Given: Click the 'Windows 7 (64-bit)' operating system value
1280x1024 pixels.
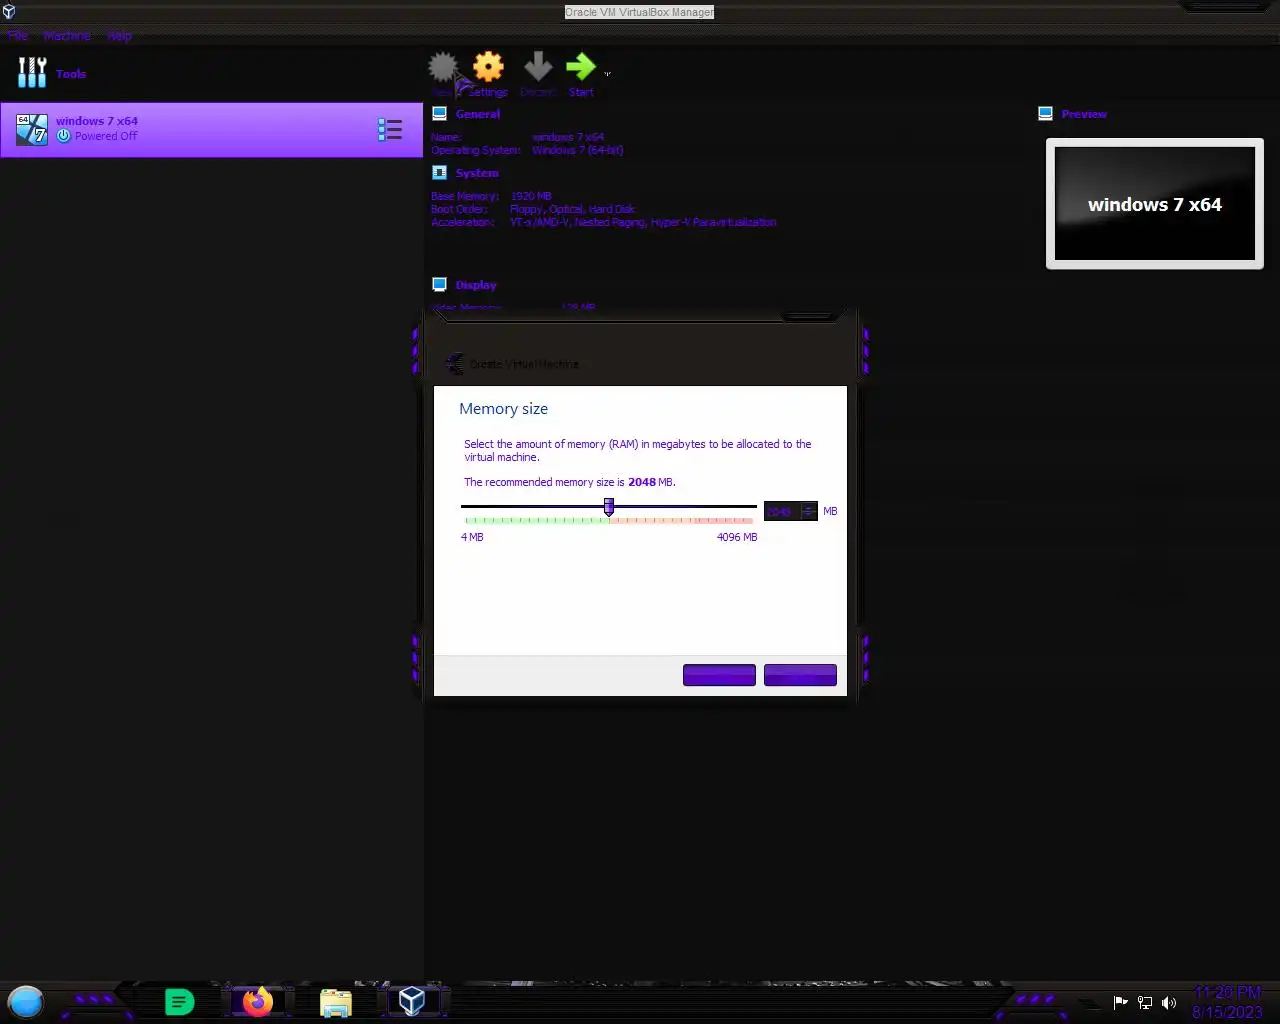Looking at the screenshot, I should 577,150.
